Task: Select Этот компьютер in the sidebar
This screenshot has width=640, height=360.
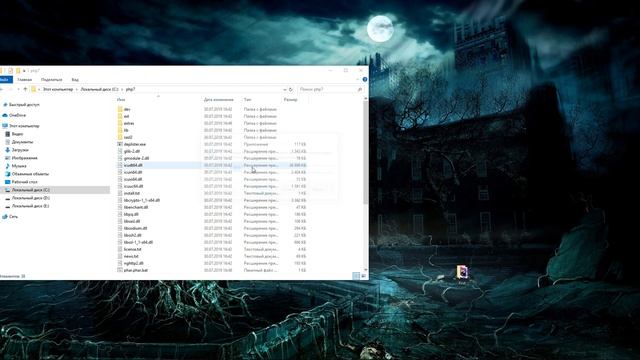Action: click(24, 126)
